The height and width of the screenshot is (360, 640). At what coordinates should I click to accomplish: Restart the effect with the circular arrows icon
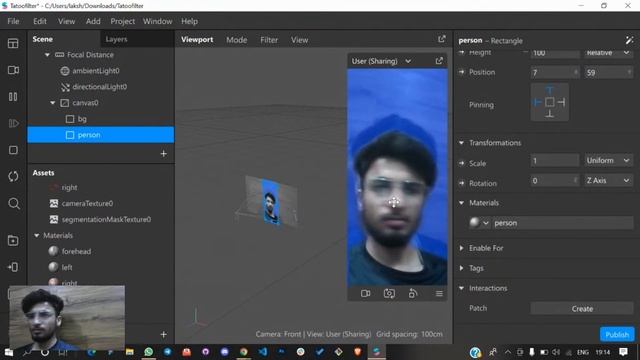(x=13, y=177)
